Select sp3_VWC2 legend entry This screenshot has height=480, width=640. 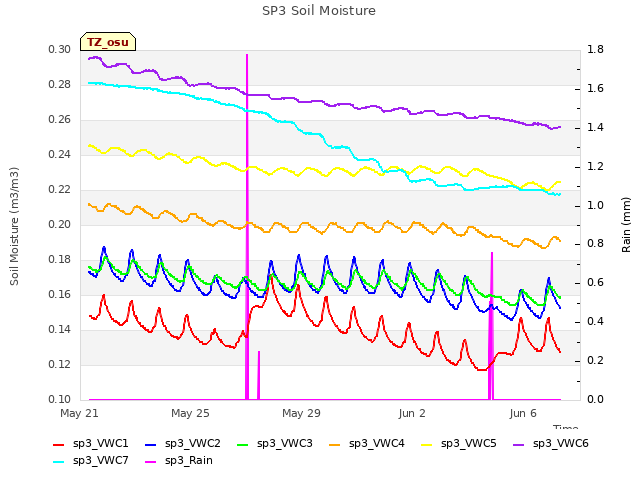tap(183, 444)
